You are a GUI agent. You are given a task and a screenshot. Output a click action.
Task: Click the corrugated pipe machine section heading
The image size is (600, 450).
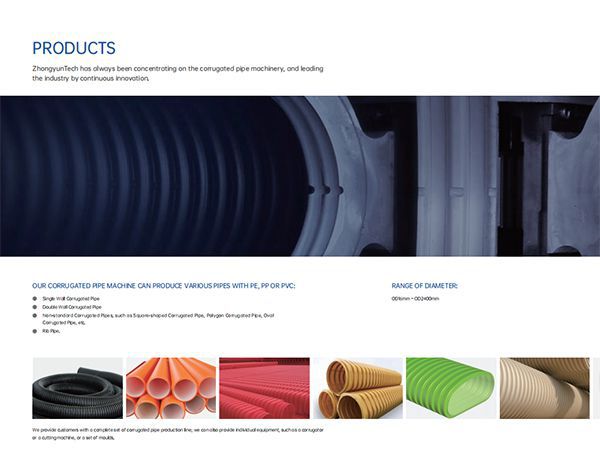[x=164, y=286]
